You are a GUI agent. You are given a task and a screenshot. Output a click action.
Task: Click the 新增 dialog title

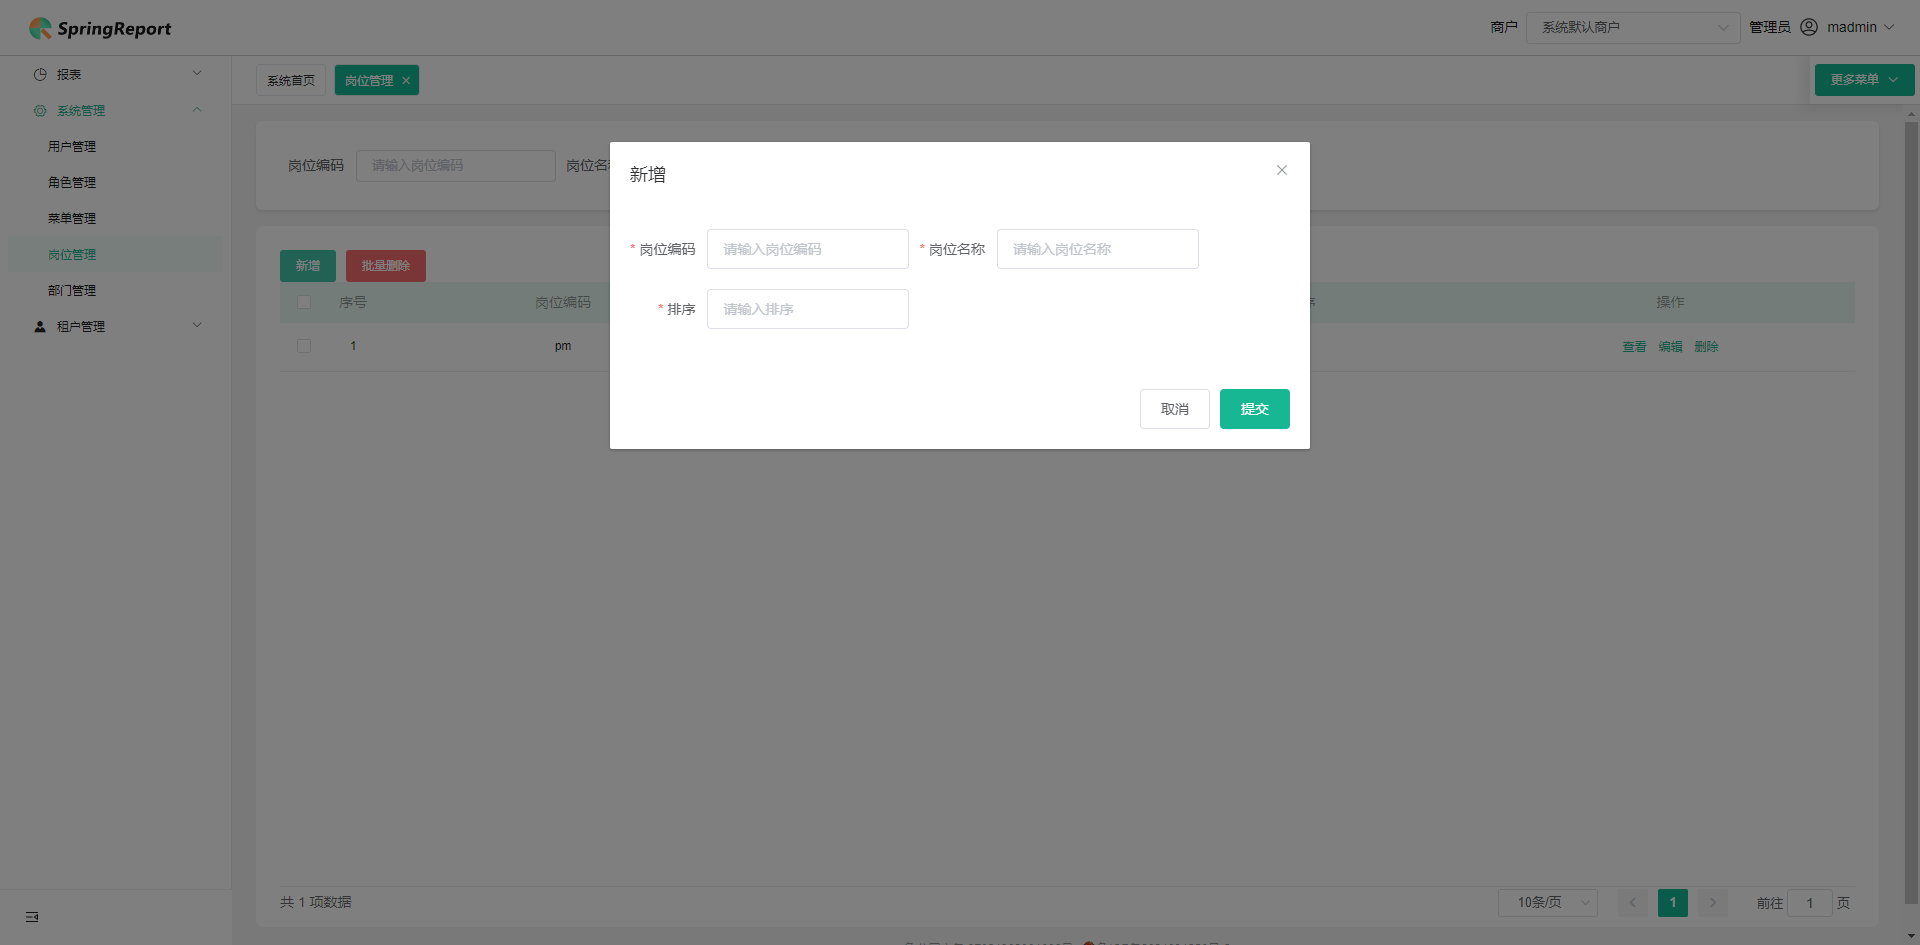pos(648,175)
